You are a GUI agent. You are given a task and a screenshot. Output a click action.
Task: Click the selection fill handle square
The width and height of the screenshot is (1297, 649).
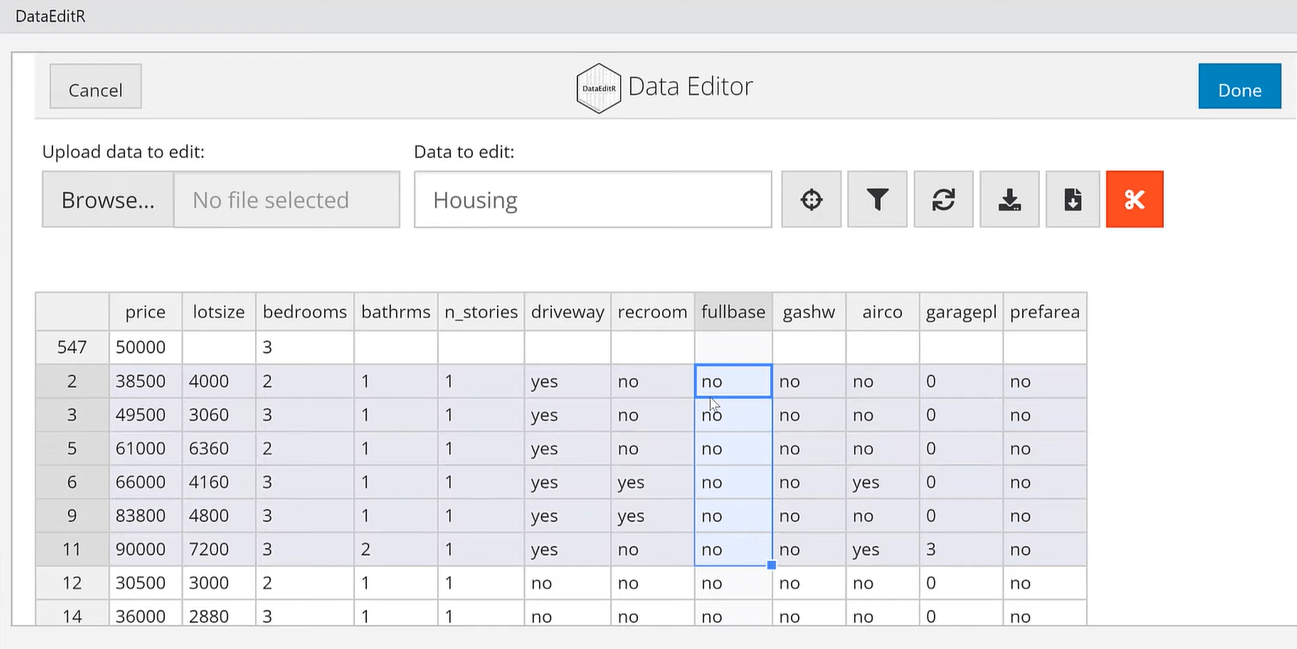[771, 565]
